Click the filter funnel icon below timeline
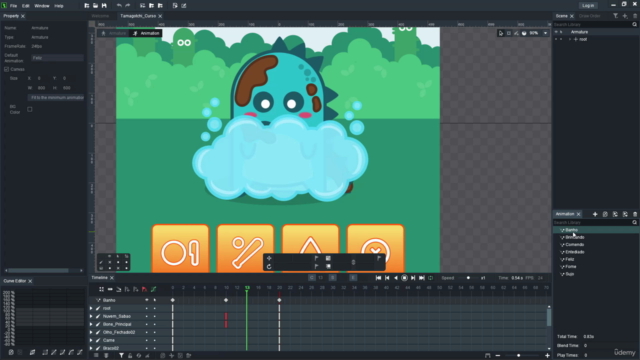Image resolution: width=640 pixels, height=360 pixels. coord(121,356)
